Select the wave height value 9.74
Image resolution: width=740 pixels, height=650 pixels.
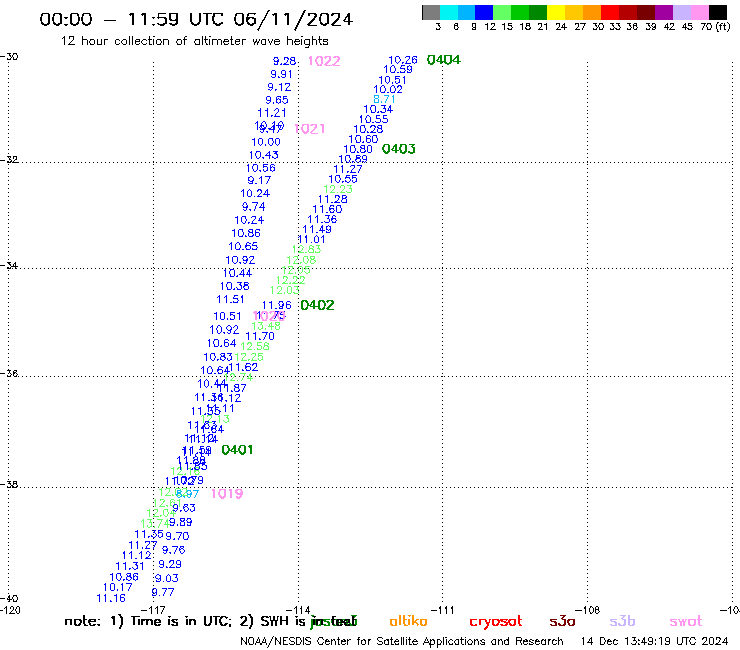(x=254, y=207)
